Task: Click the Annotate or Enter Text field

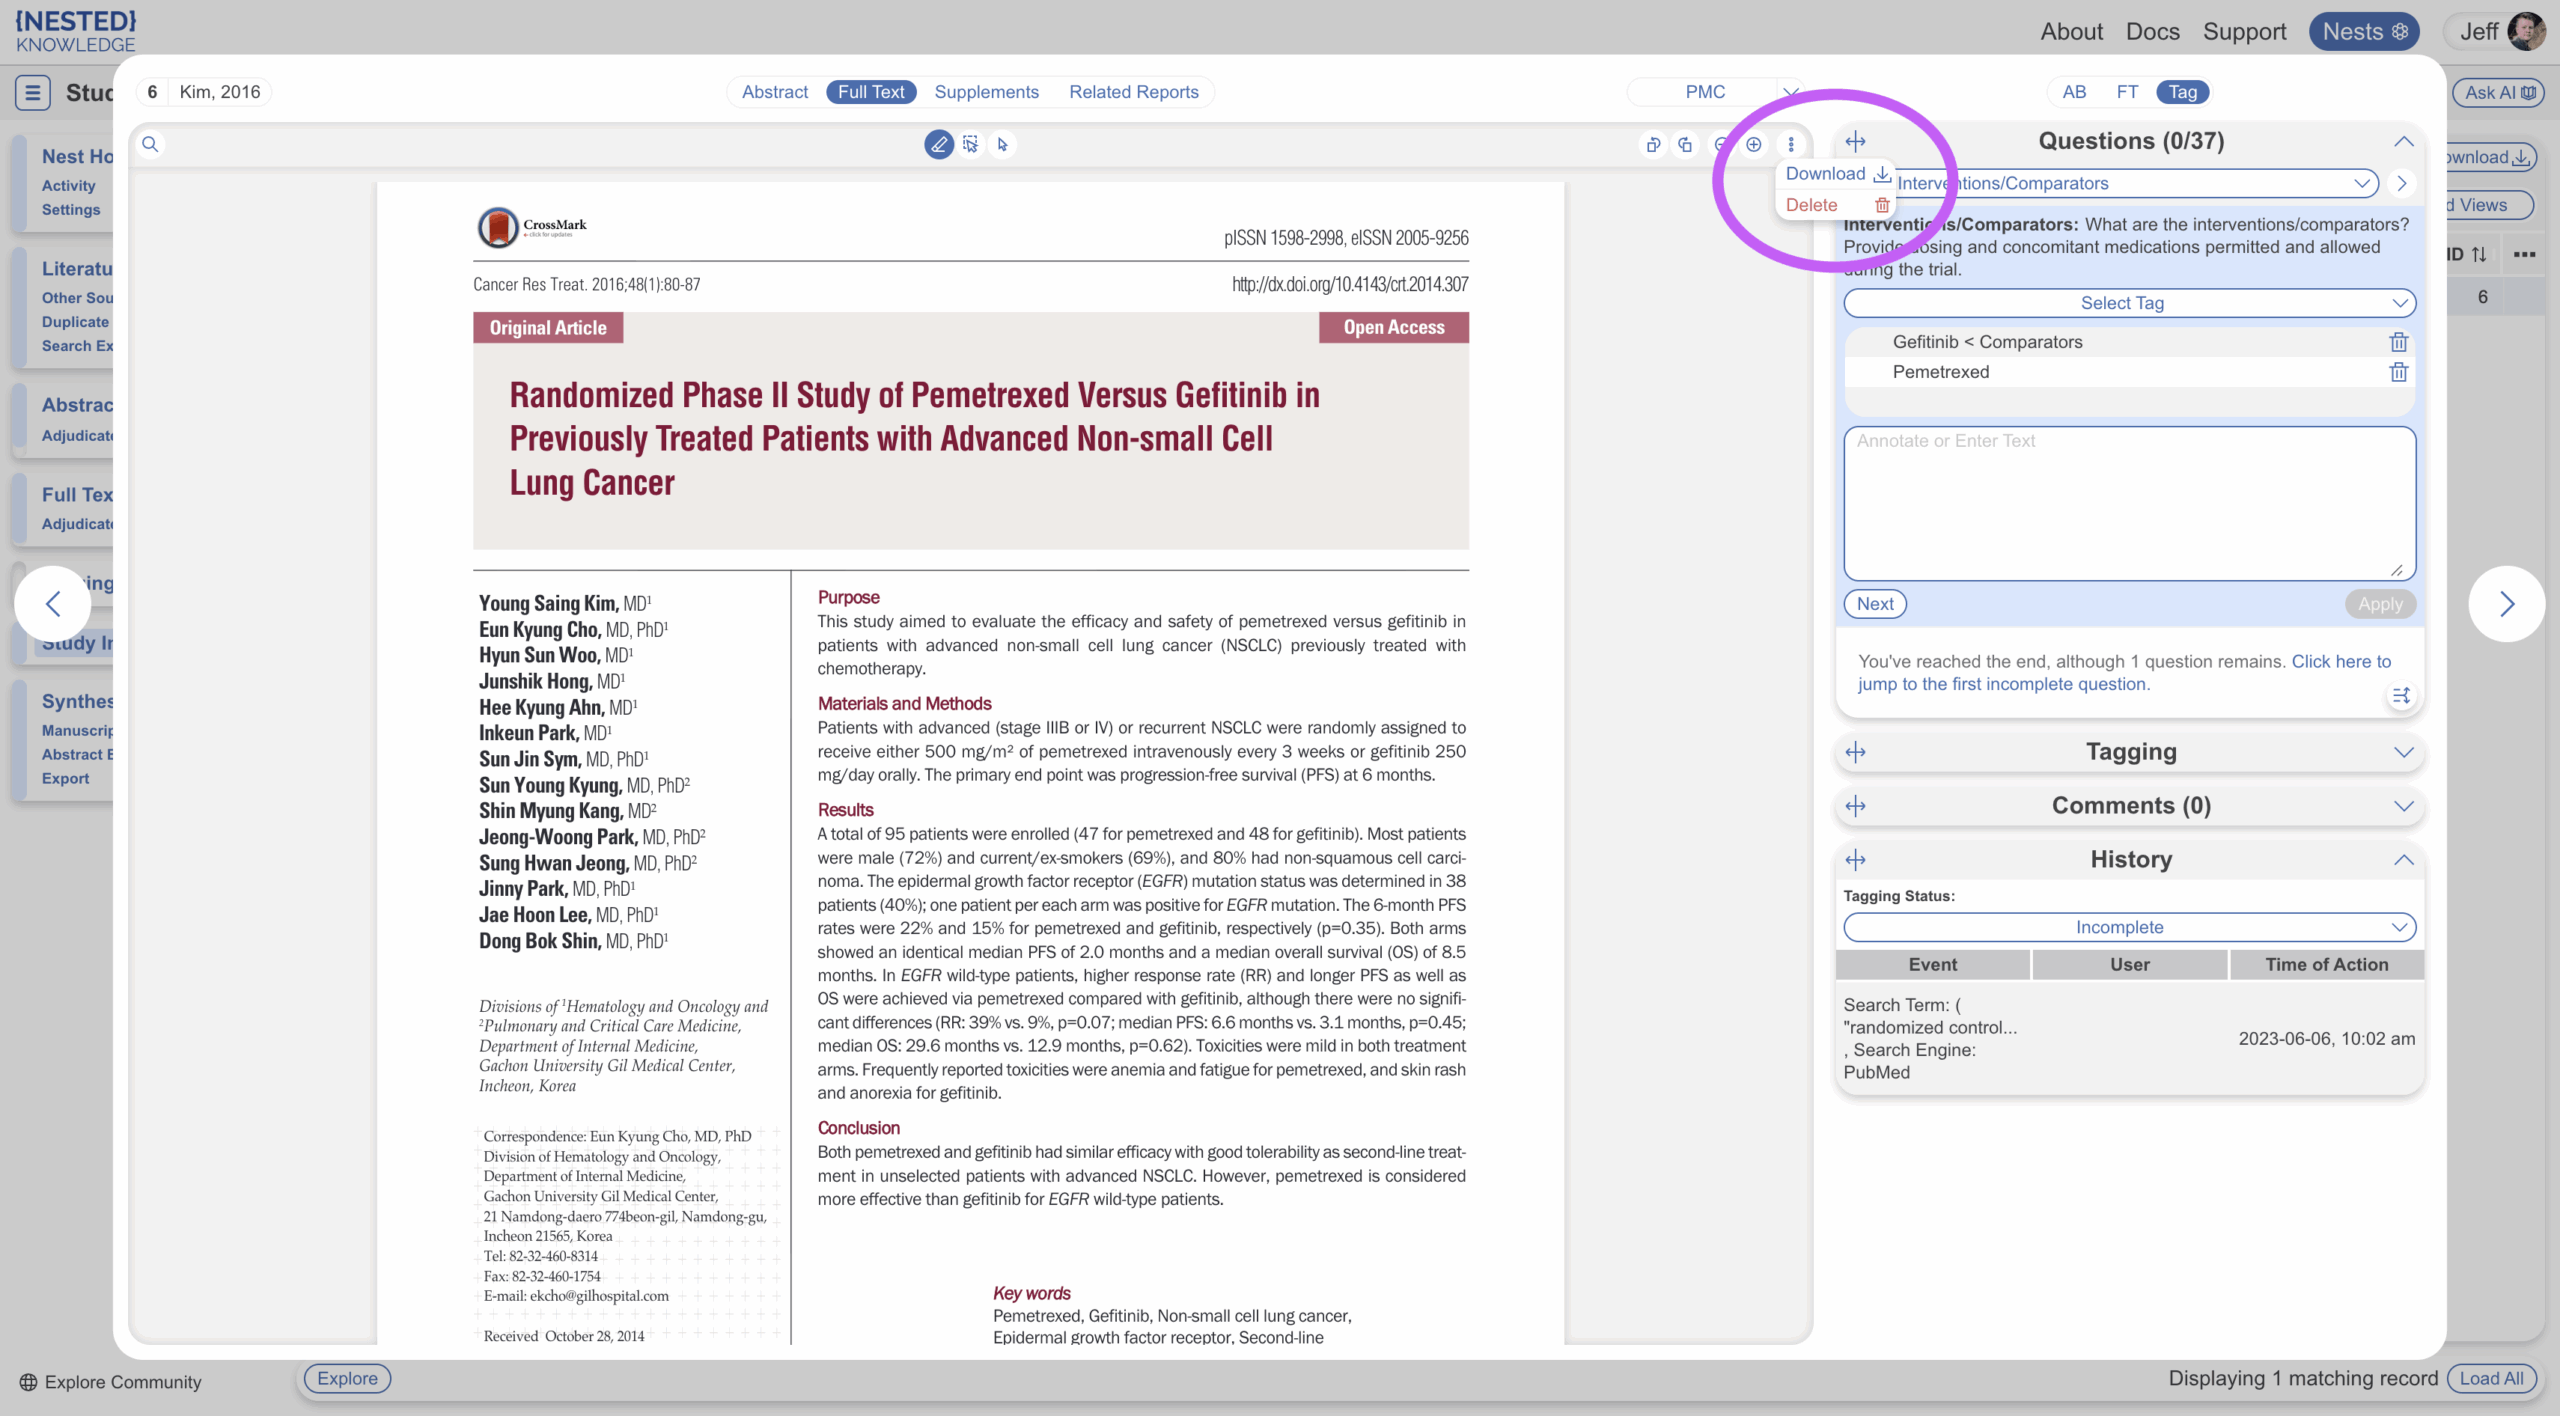Action: click(2129, 503)
